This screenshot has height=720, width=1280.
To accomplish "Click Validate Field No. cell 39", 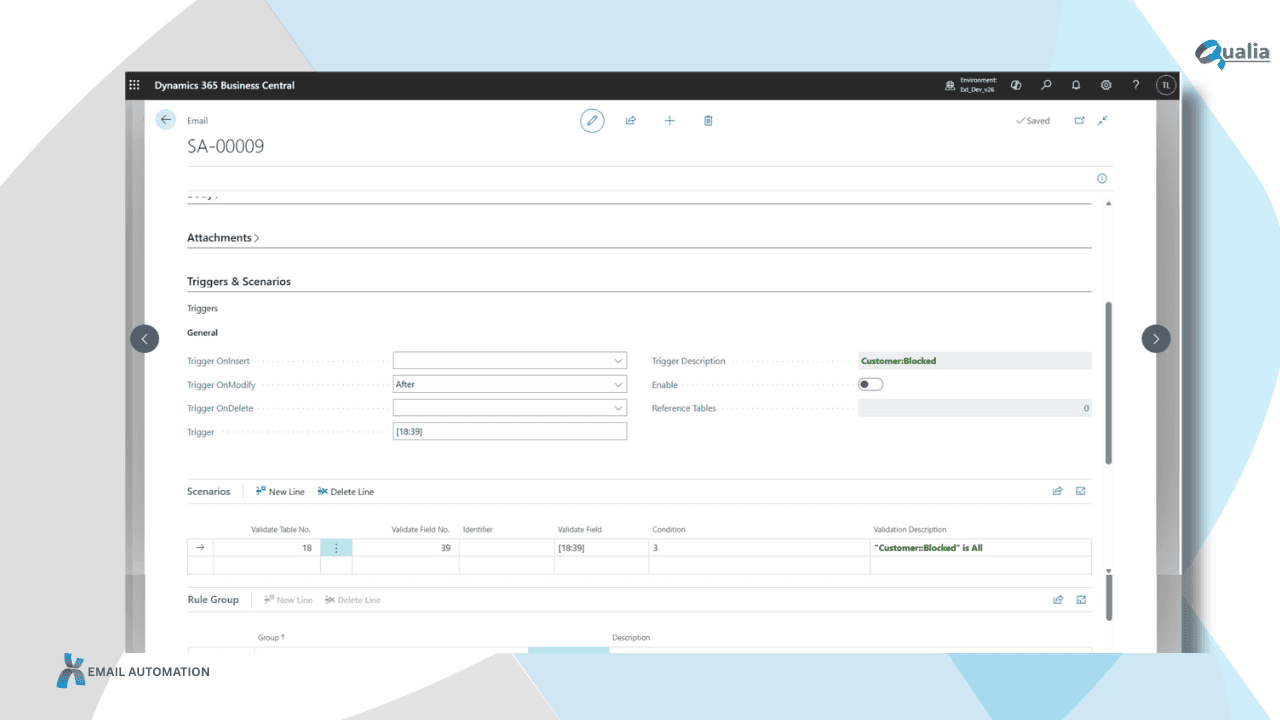I will (406, 548).
